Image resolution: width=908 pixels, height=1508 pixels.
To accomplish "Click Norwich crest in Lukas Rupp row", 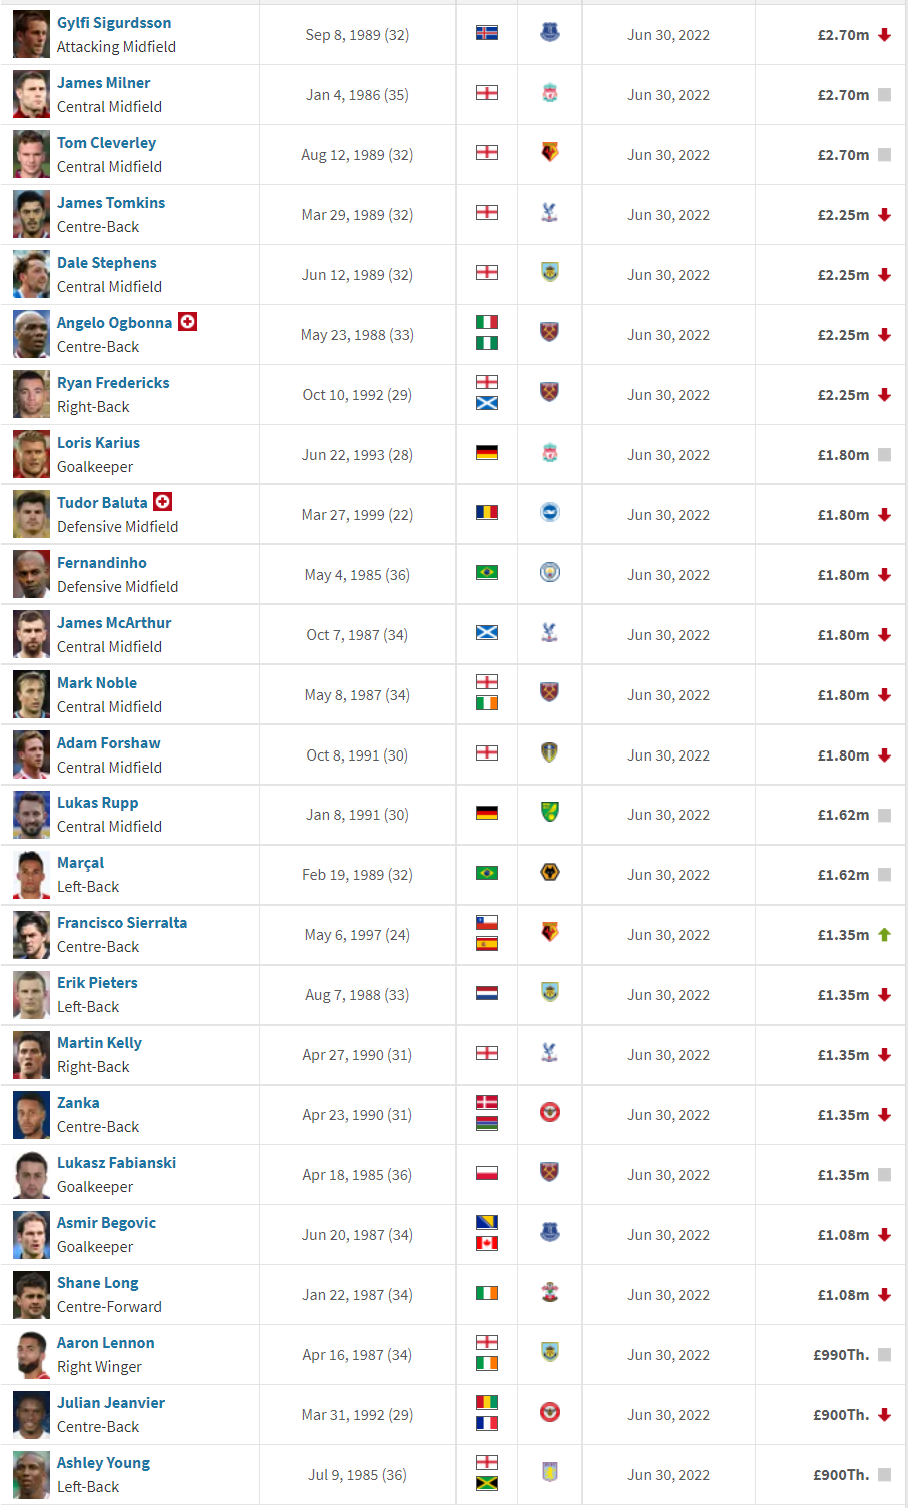I will click(x=549, y=813).
